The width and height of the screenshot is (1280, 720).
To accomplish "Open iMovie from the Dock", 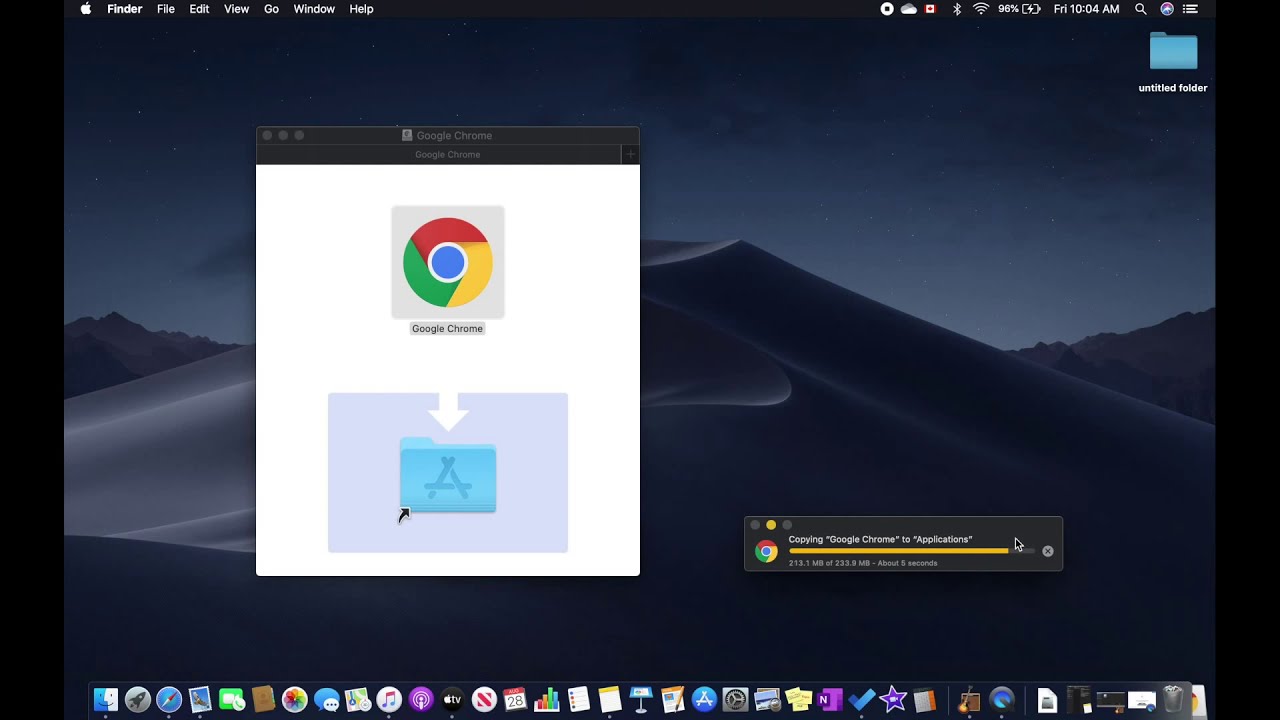I will click(893, 700).
